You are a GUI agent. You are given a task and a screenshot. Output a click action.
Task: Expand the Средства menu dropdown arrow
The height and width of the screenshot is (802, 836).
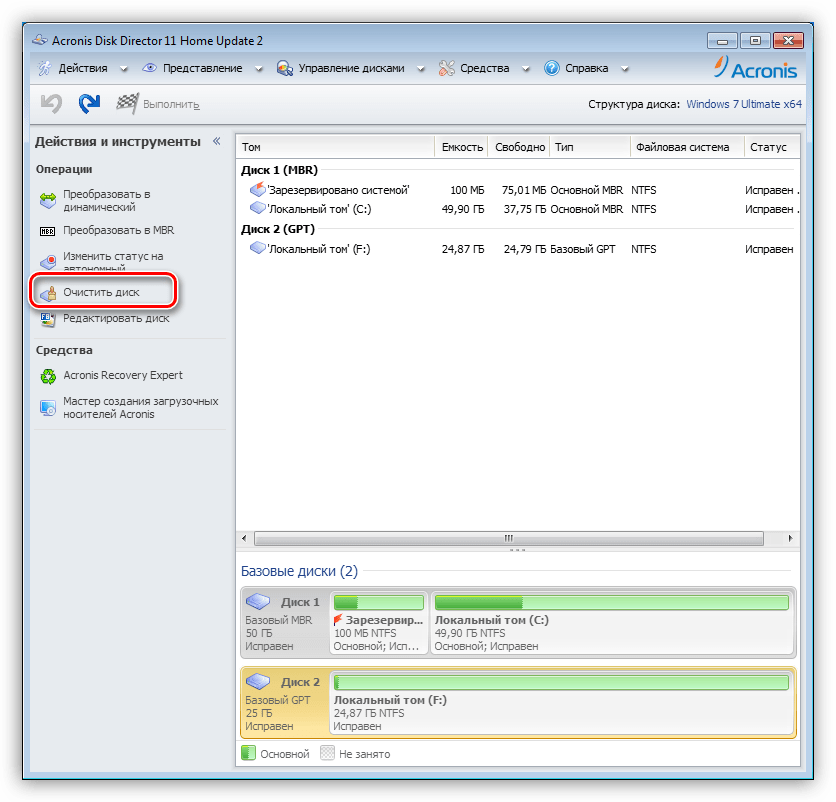[x=526, y=69]
